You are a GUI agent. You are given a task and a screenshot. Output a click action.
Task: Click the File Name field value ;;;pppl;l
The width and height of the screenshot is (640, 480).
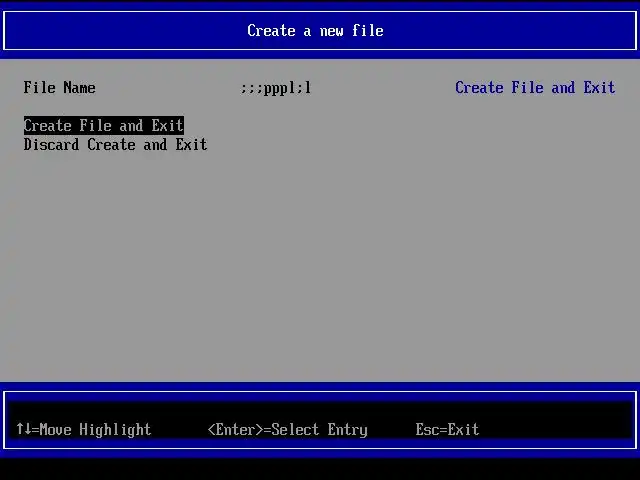point(276,88)
